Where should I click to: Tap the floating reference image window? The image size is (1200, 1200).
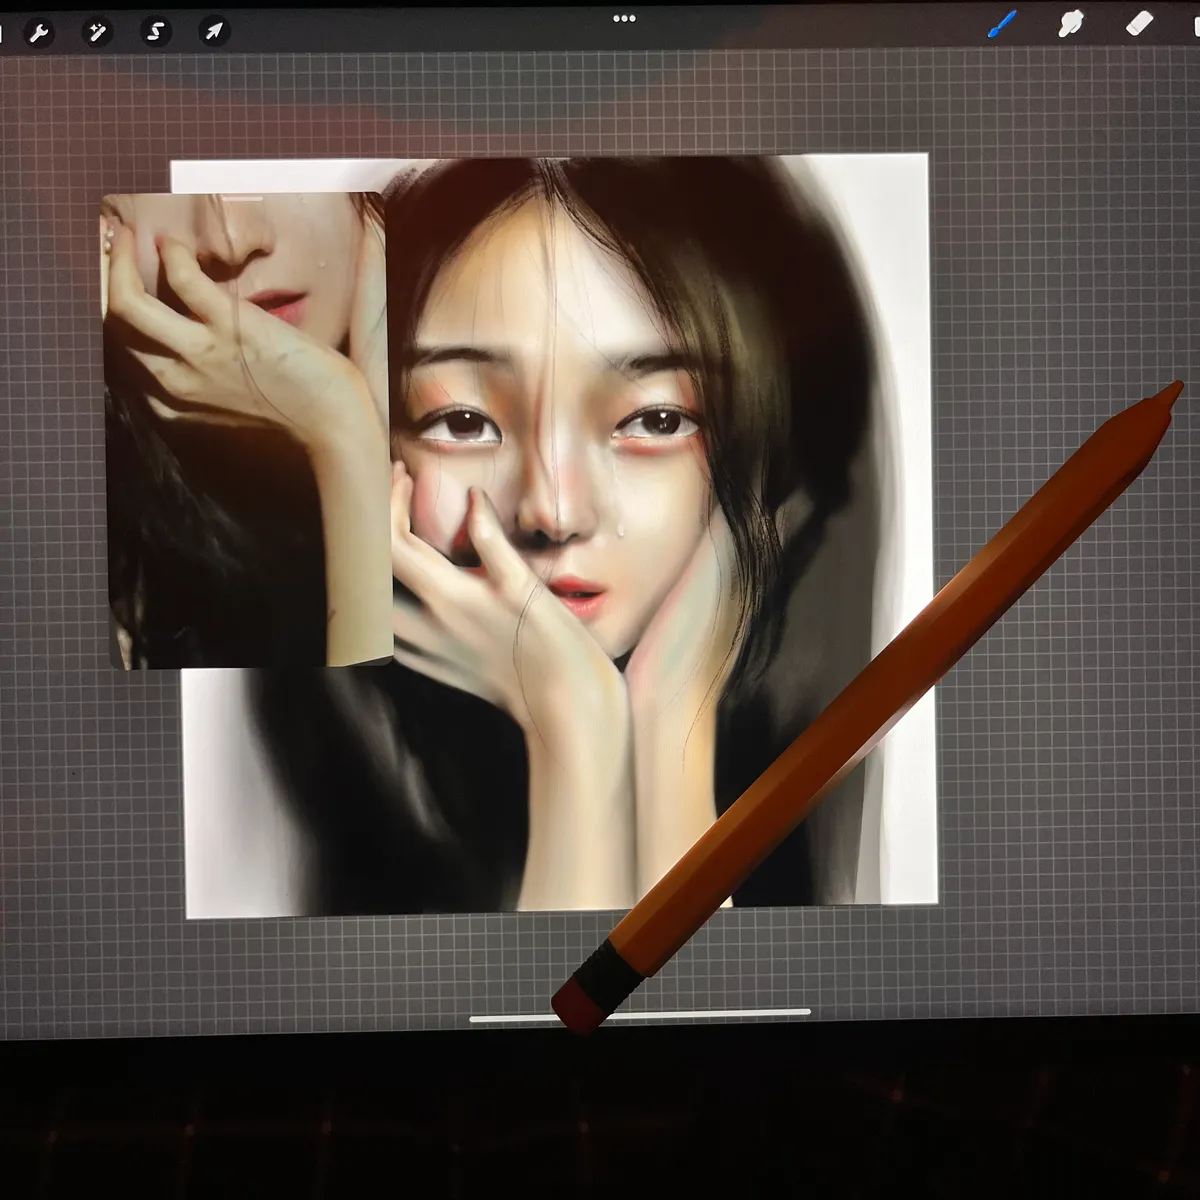tap(247, 430)
